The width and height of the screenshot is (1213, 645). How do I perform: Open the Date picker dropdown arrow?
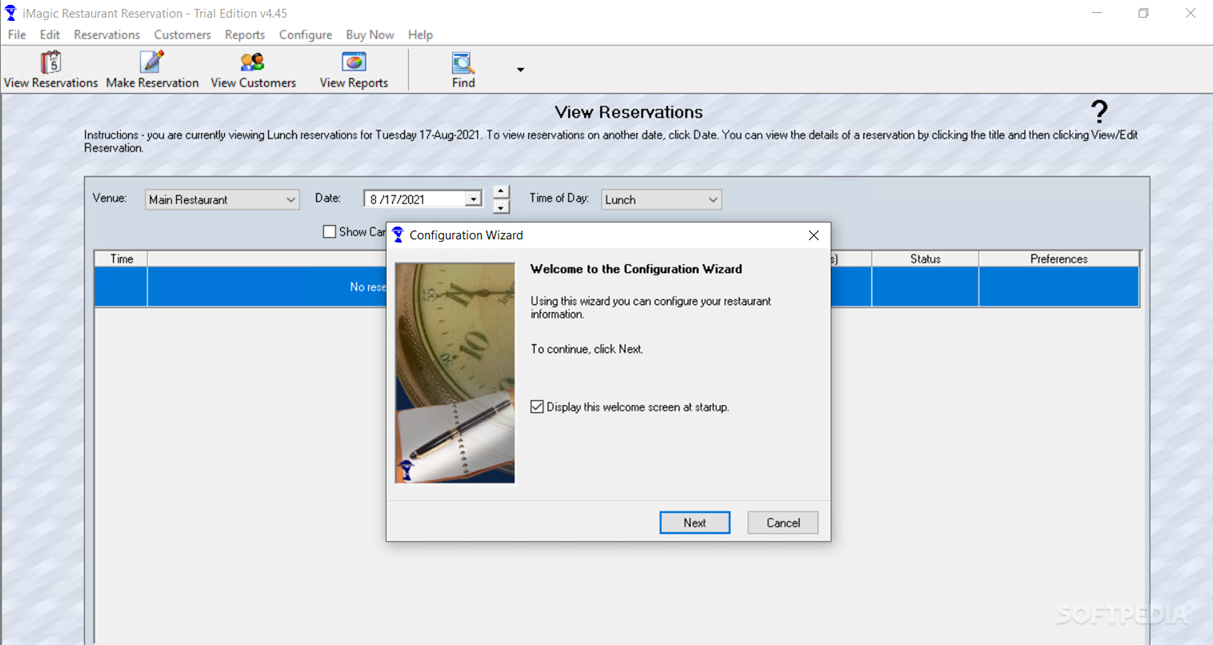[473, 200]
